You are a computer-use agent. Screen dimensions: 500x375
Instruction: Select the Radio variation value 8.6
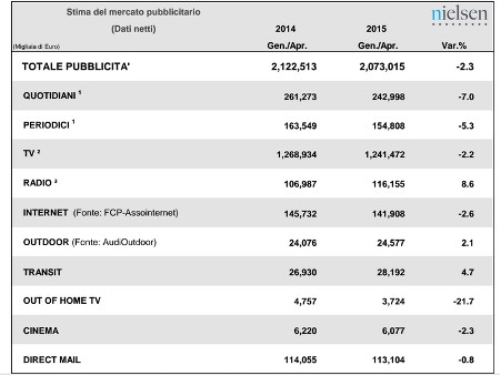[x=467, y=184]
